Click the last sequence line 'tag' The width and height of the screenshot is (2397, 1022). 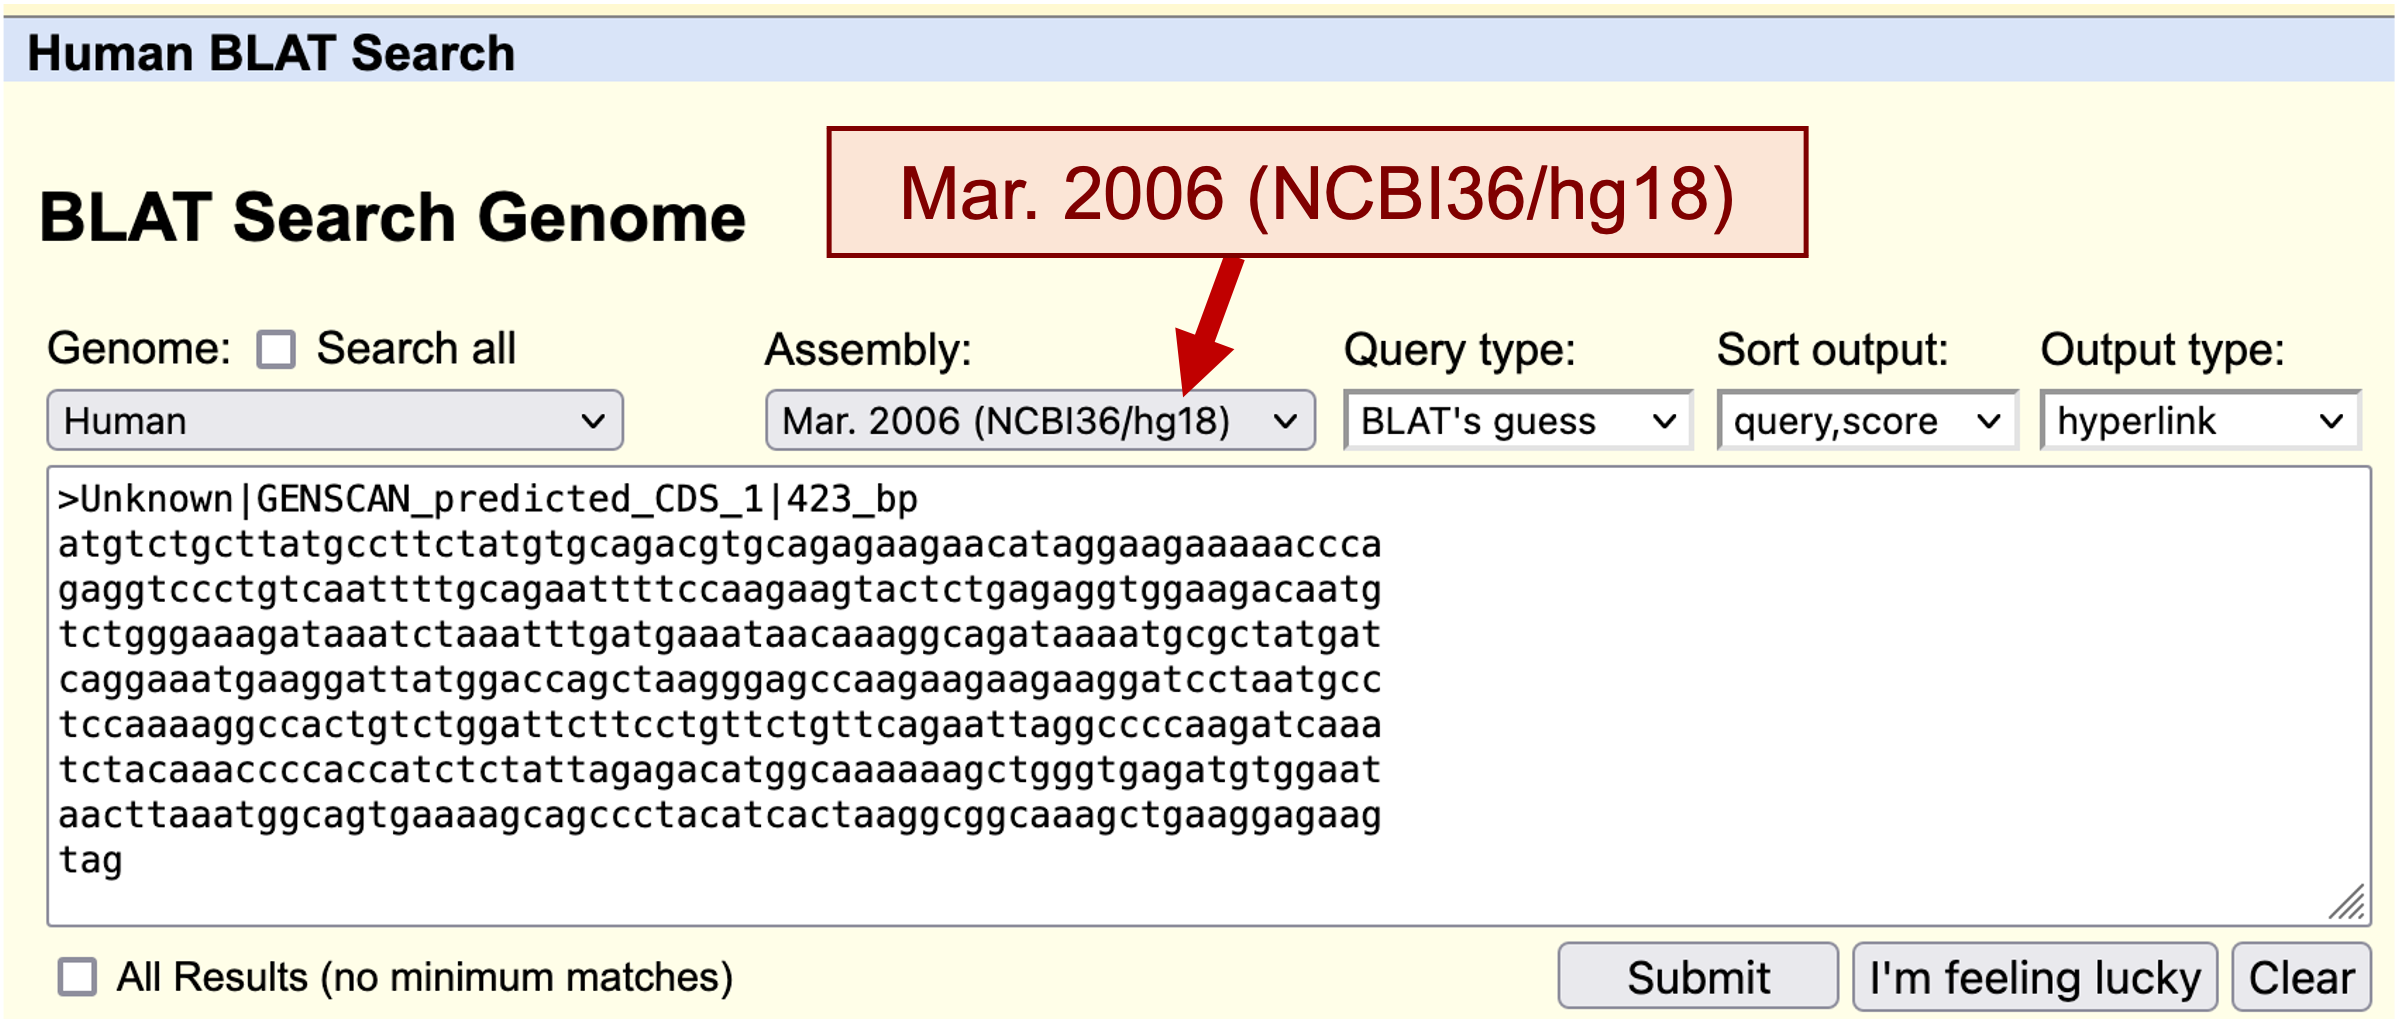point(91,860)
